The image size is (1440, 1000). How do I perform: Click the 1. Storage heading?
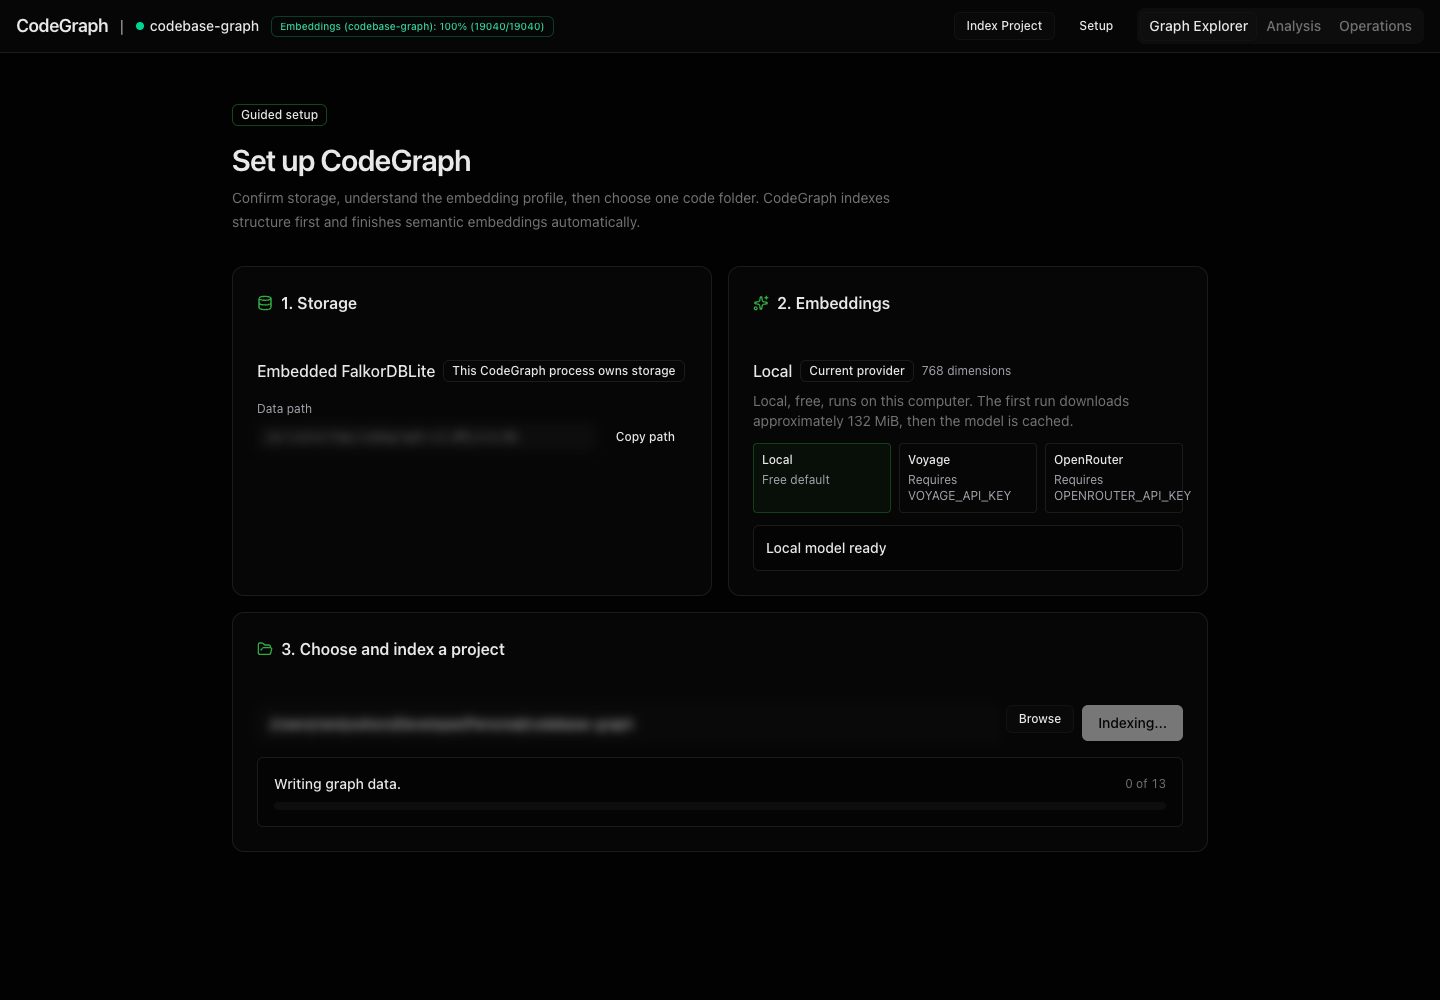tap(319, 303)
